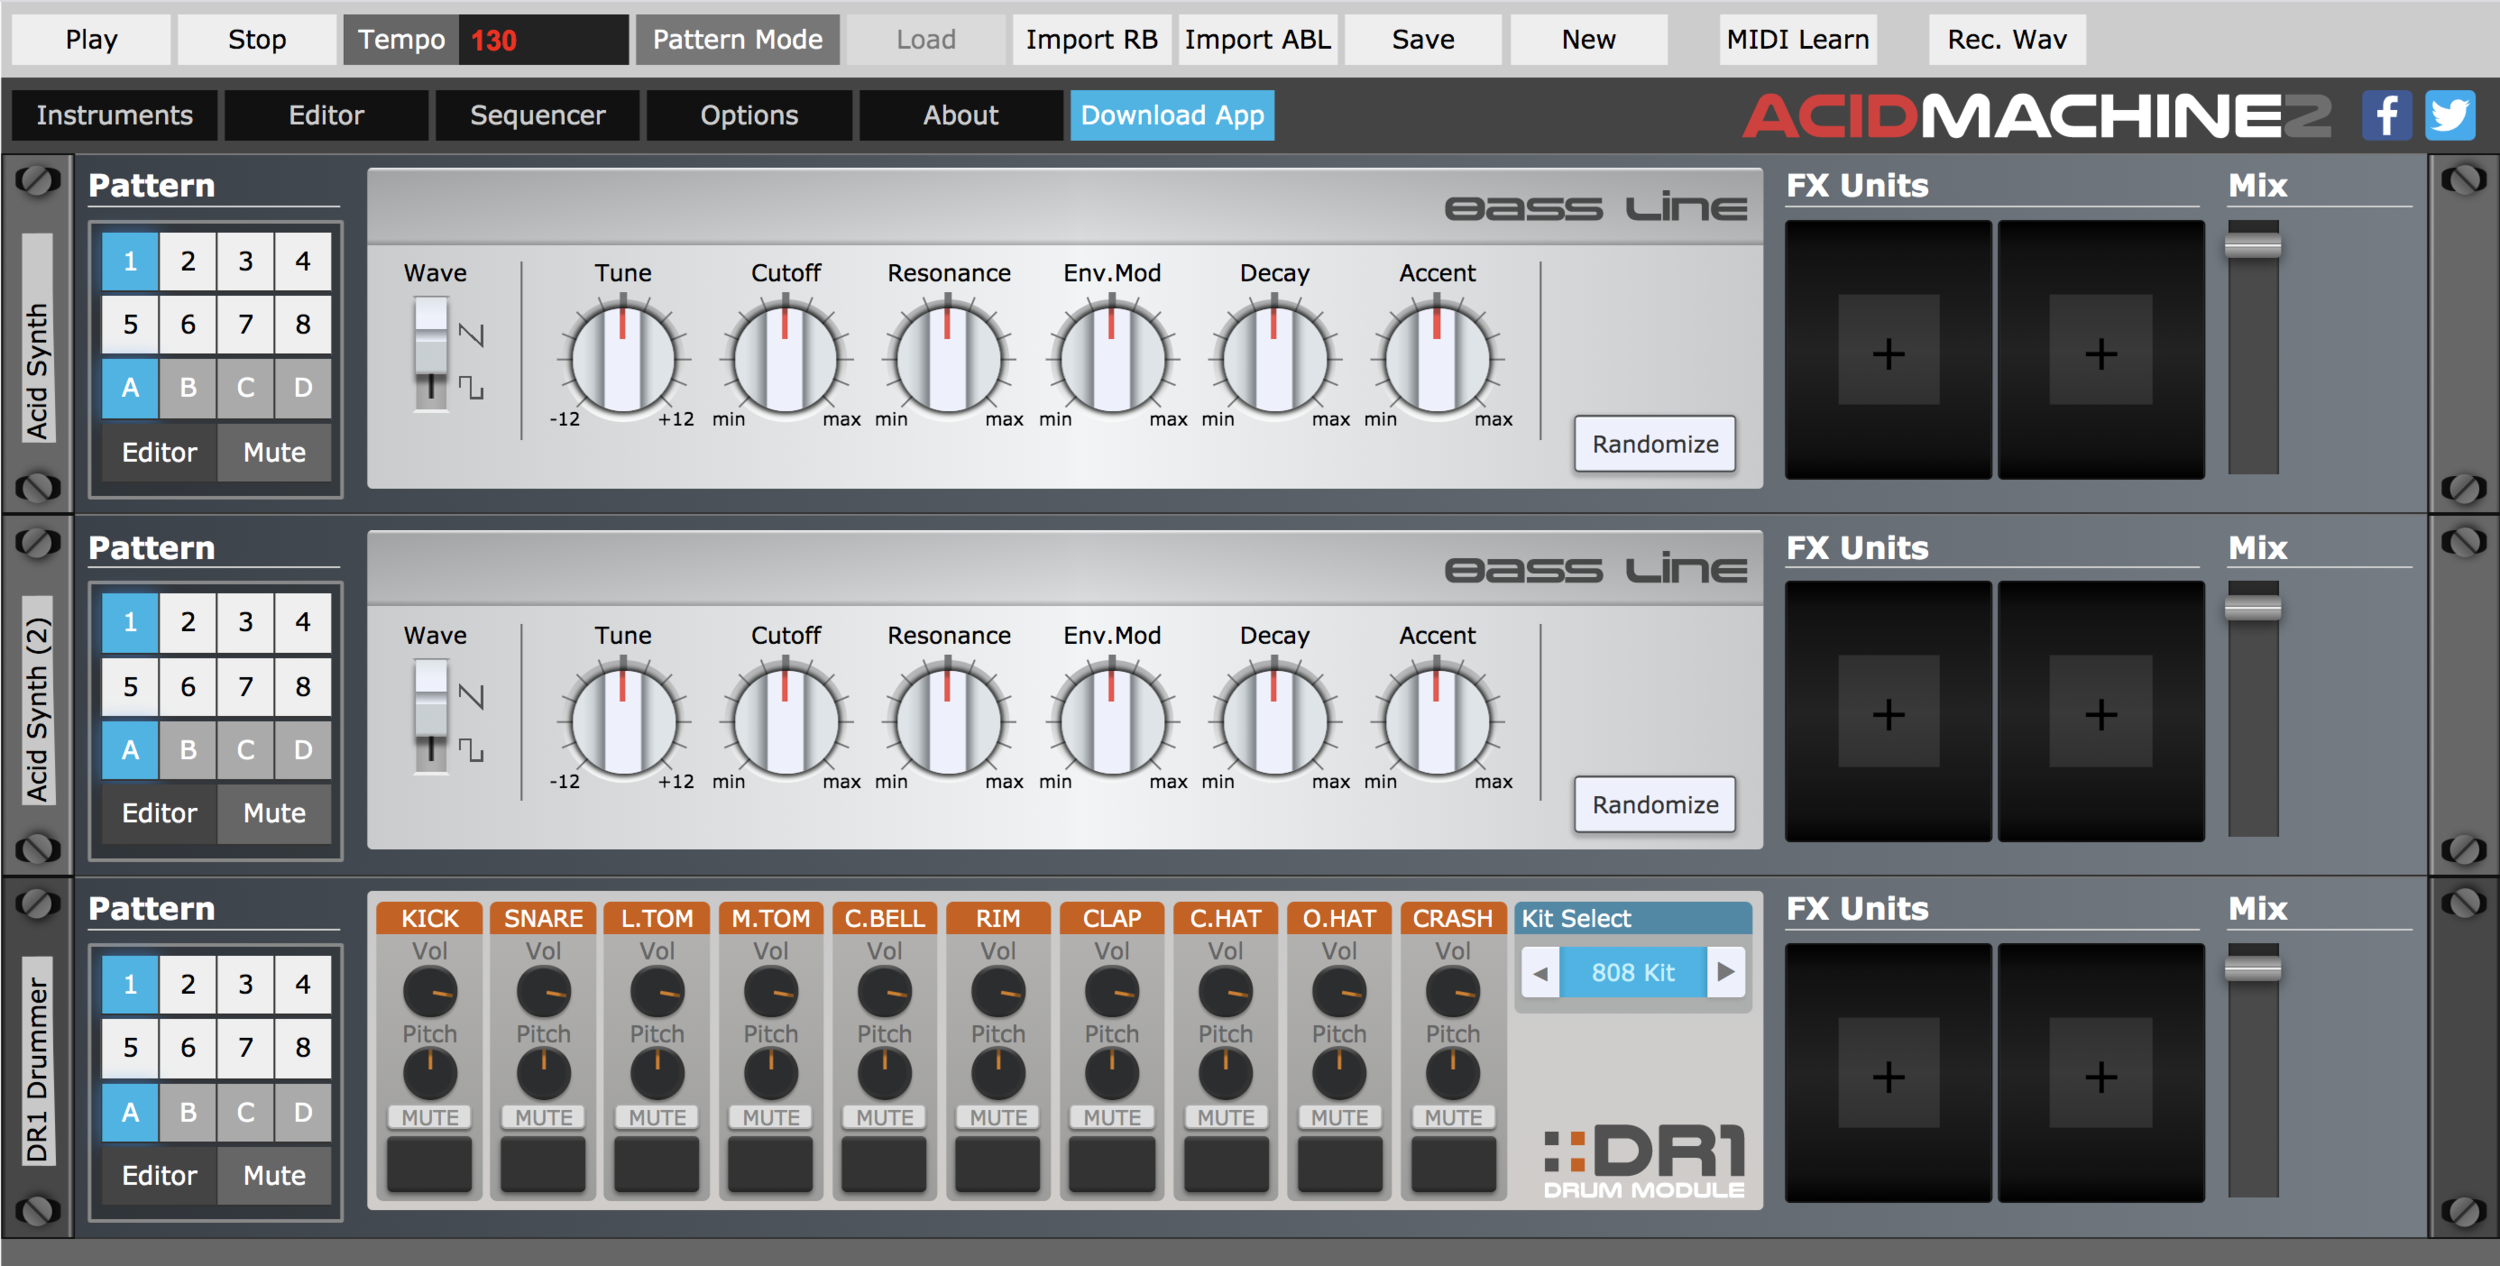Click the SNARE Pitch knob
The width and height of the screenshot is (2500, 1266).
(543, 1073)
